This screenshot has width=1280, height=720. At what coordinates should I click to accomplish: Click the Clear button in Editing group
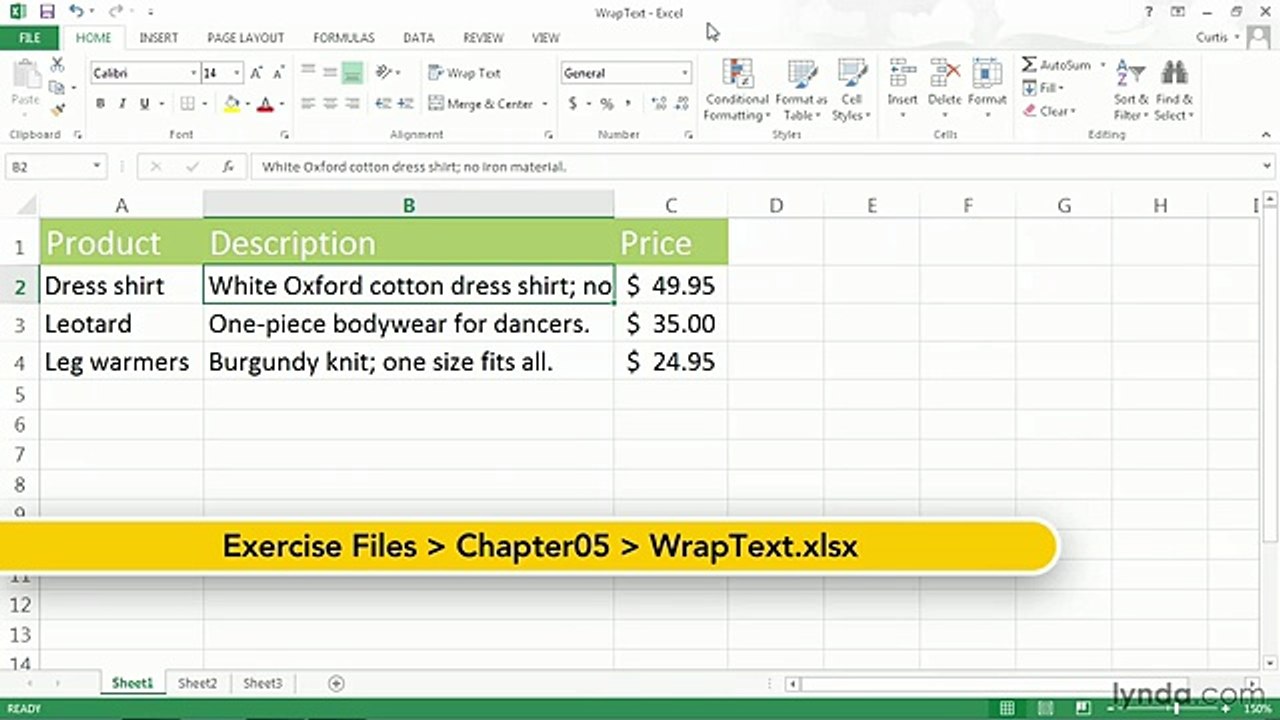pyautogui.click(x=1048, y=111)
